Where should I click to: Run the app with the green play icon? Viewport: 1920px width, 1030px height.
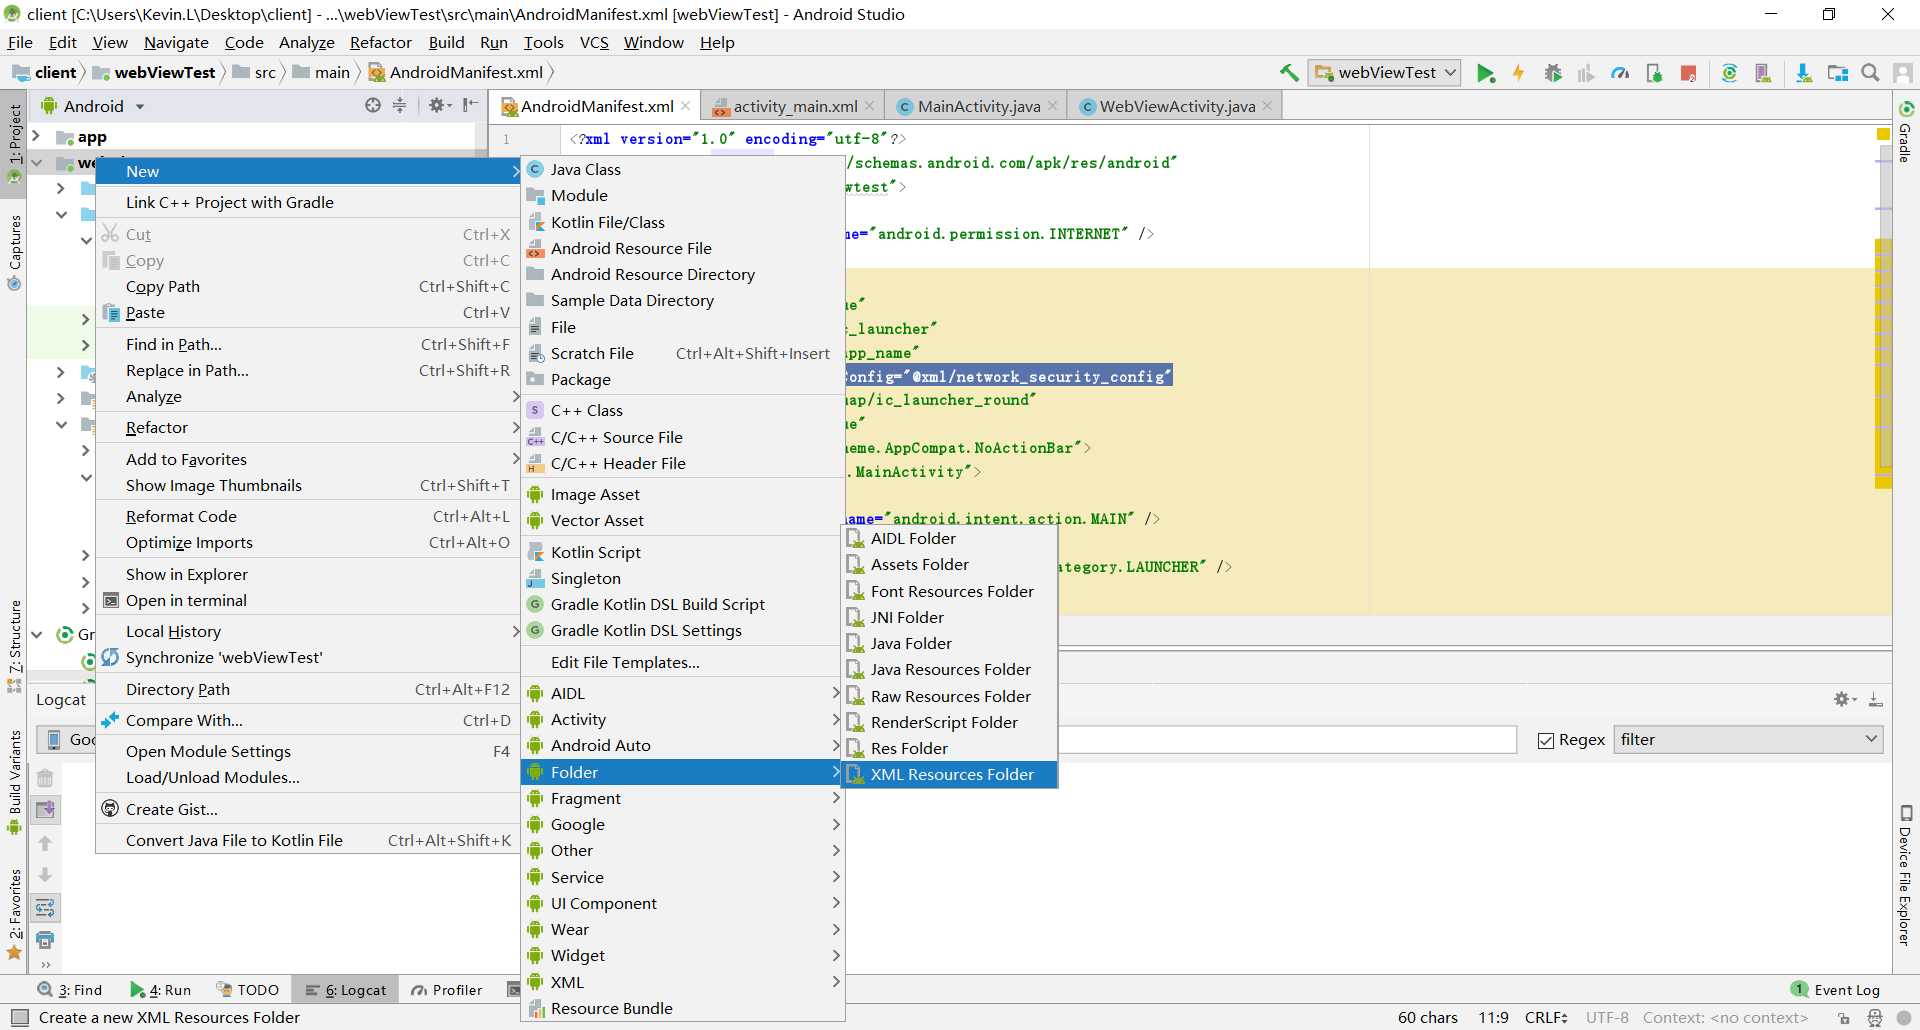[1486, 72]
